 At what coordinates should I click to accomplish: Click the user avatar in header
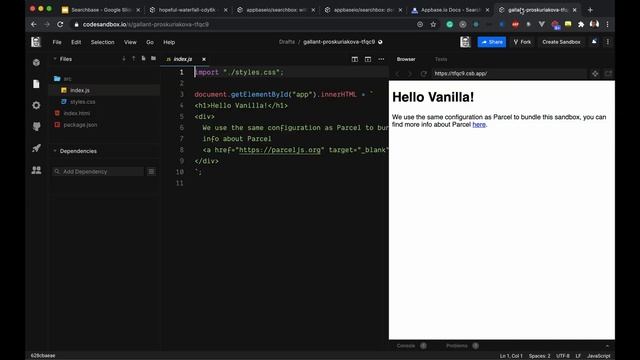click(465, 42)
